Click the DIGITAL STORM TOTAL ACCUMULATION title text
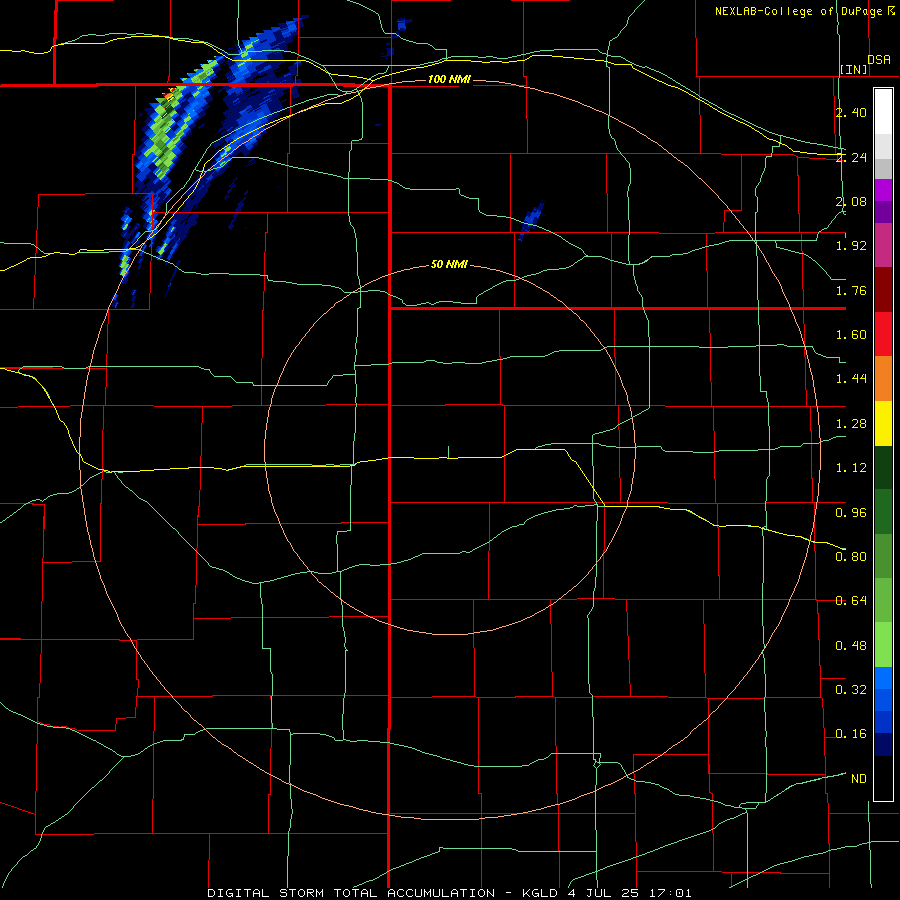 click(351, 893)
